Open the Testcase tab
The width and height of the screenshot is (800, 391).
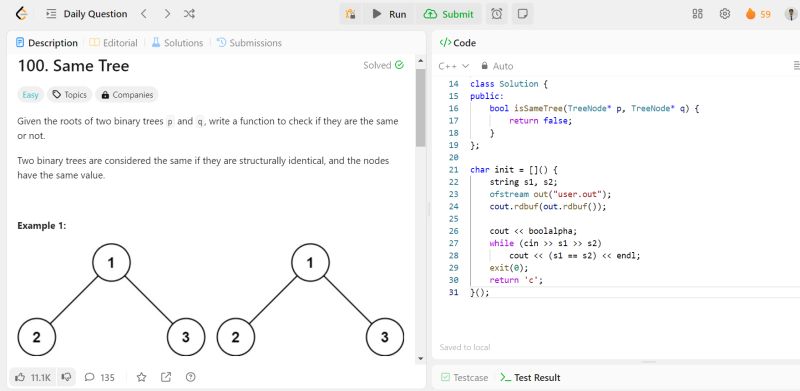464,378
